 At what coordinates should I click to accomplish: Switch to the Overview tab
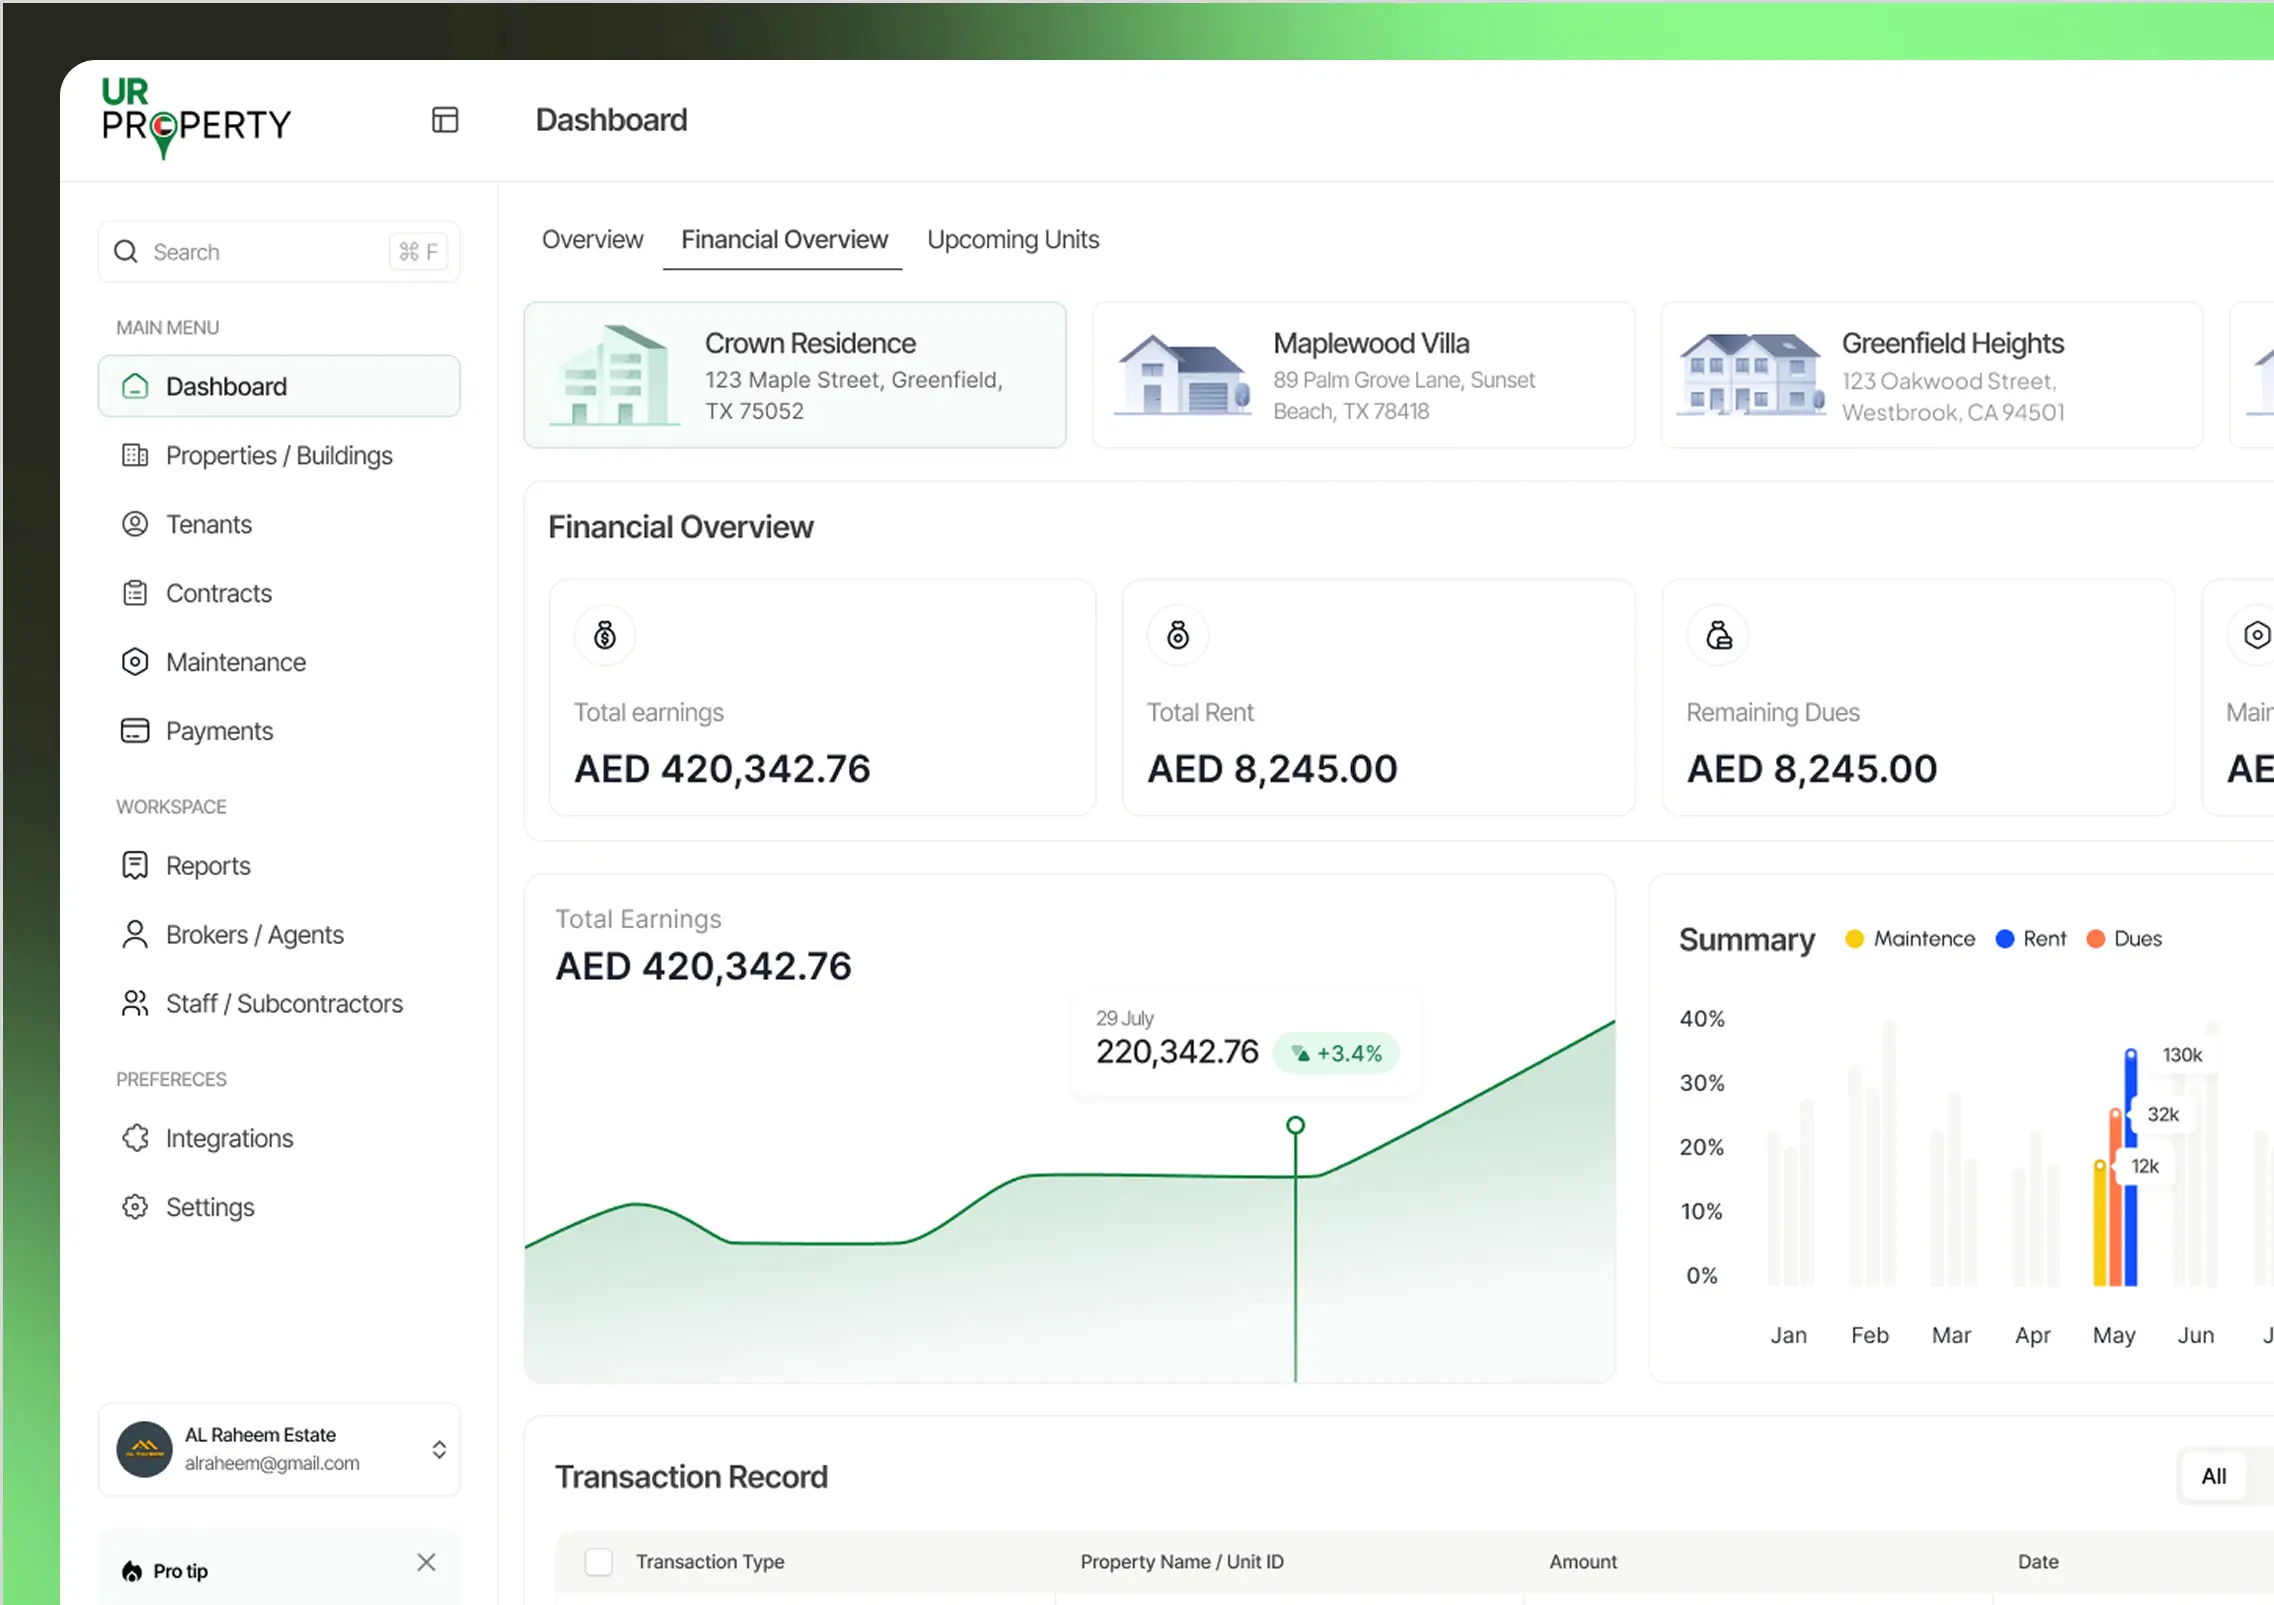(x=592, y=240)
